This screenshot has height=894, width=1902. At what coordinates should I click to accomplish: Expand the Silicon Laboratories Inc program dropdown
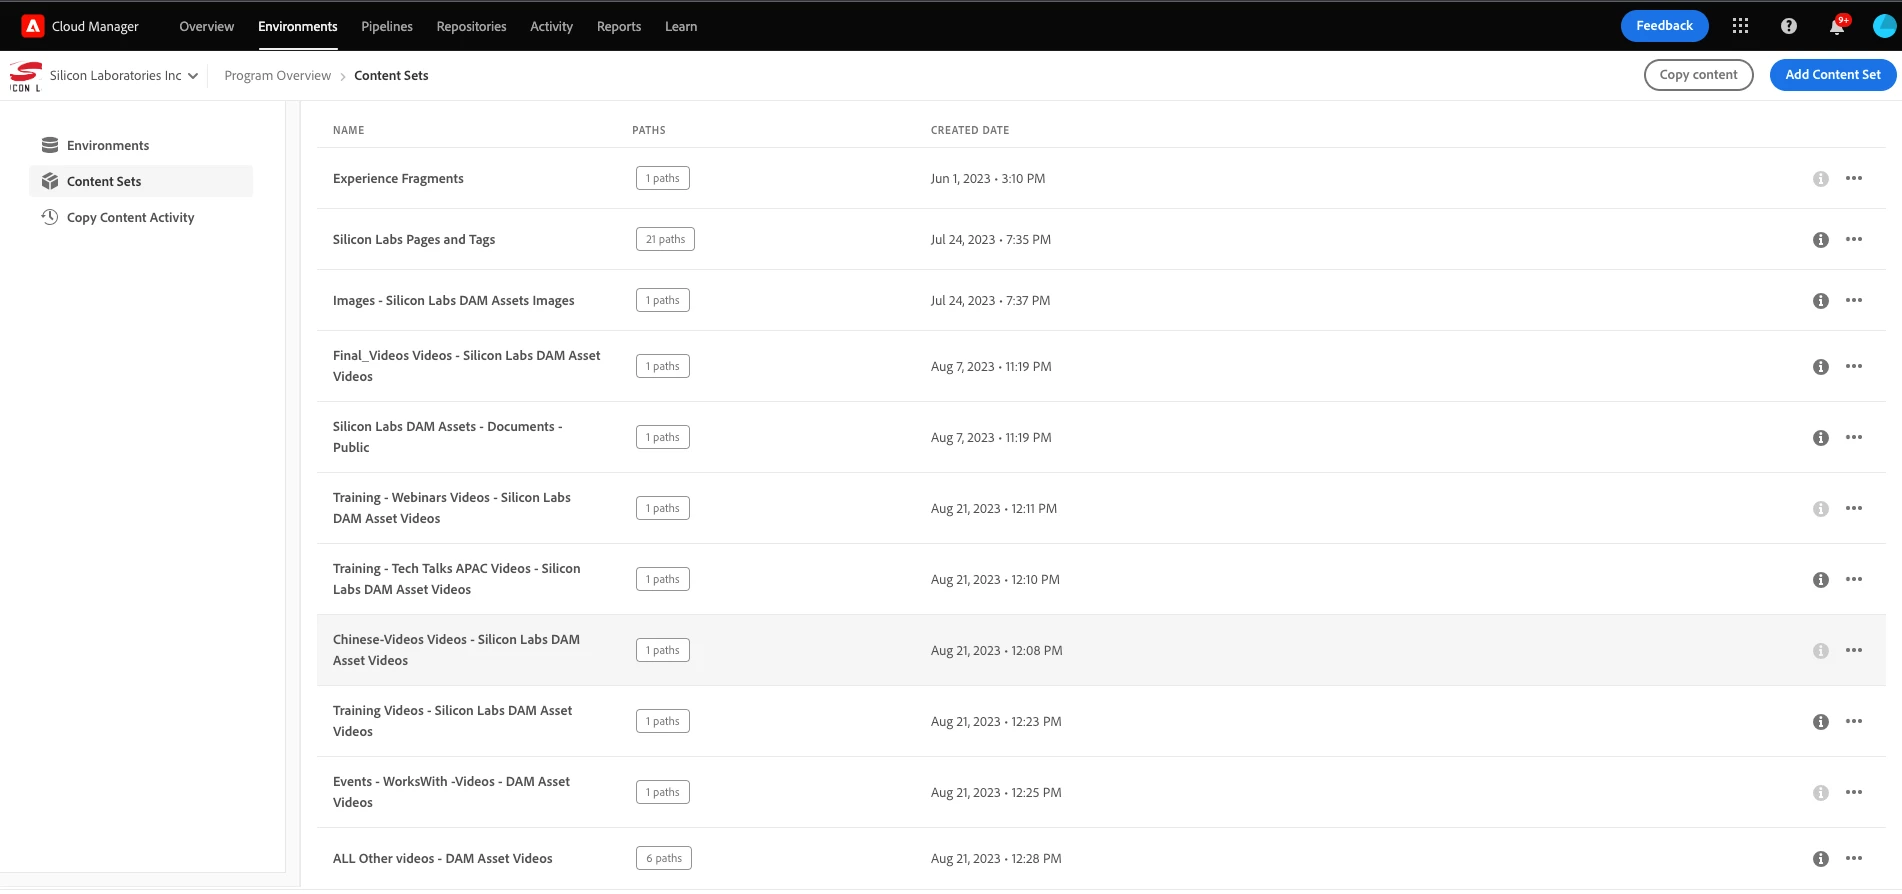(x=124, y=76)
